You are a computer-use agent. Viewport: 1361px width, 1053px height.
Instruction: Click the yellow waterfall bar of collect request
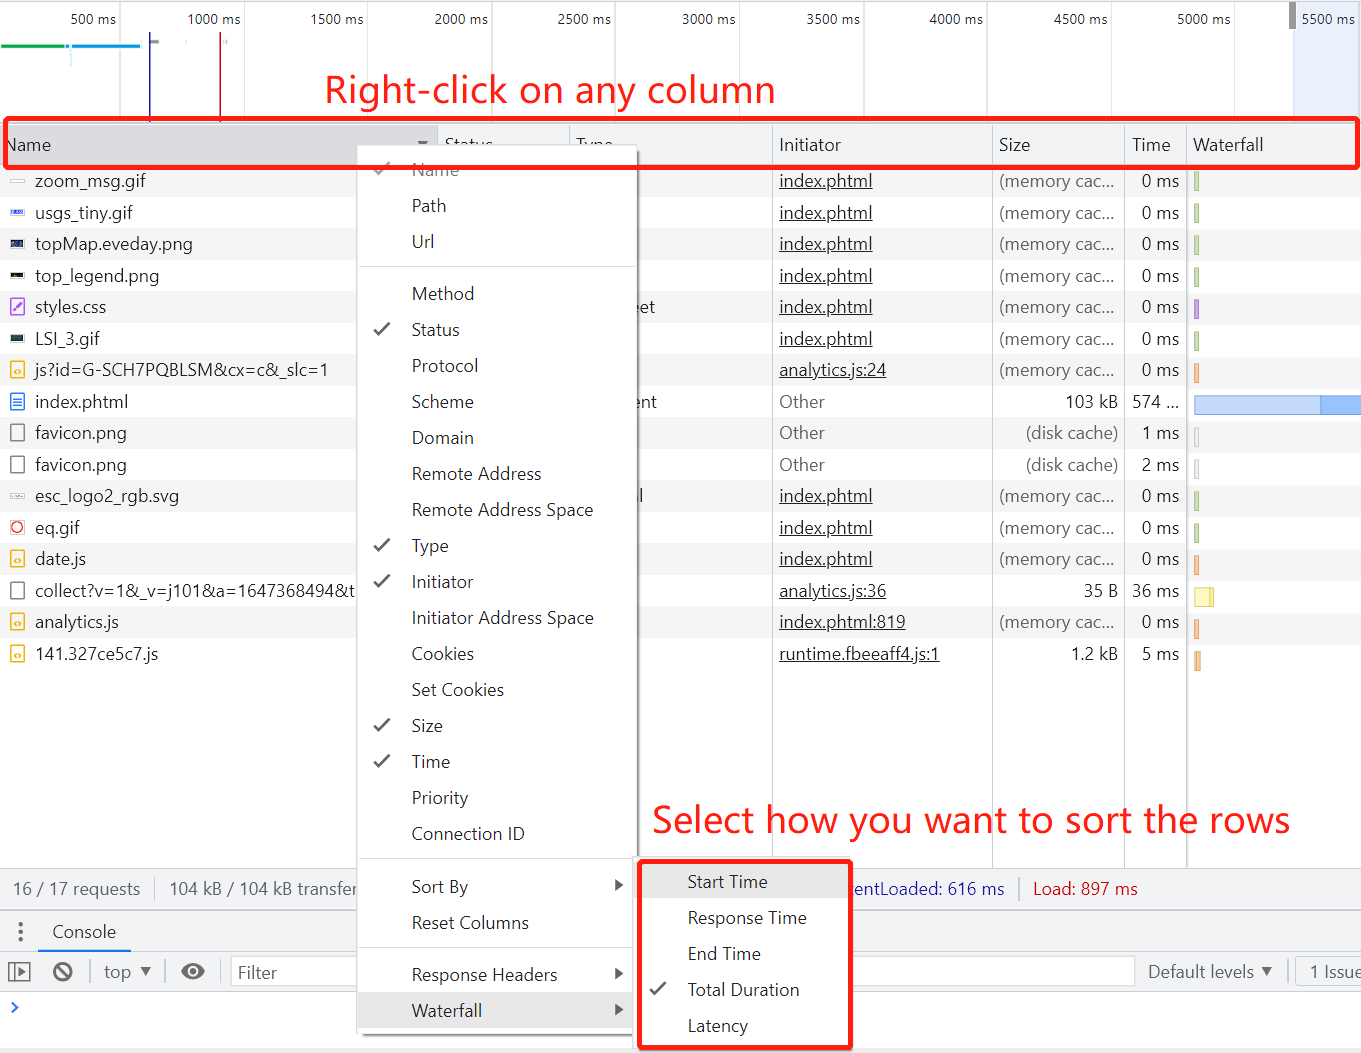(x=1204, y=597)
